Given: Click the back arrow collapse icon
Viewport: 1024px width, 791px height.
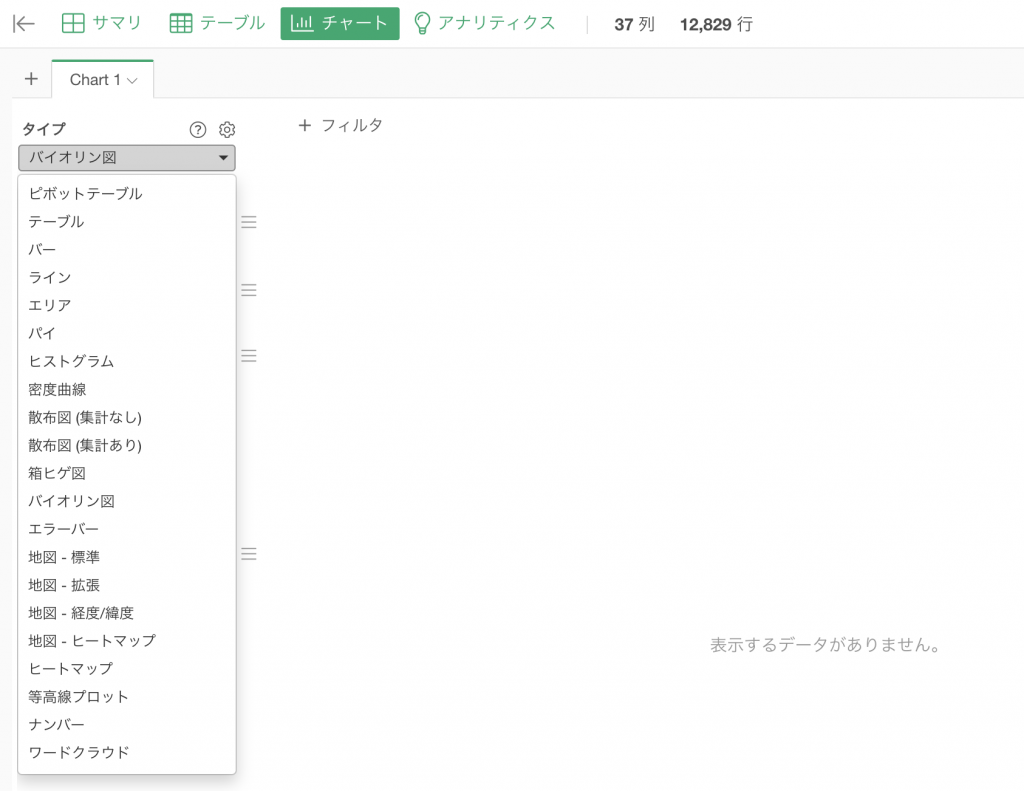Looking at the screenshot, I should pyautogui.click(x=24, y=24).
